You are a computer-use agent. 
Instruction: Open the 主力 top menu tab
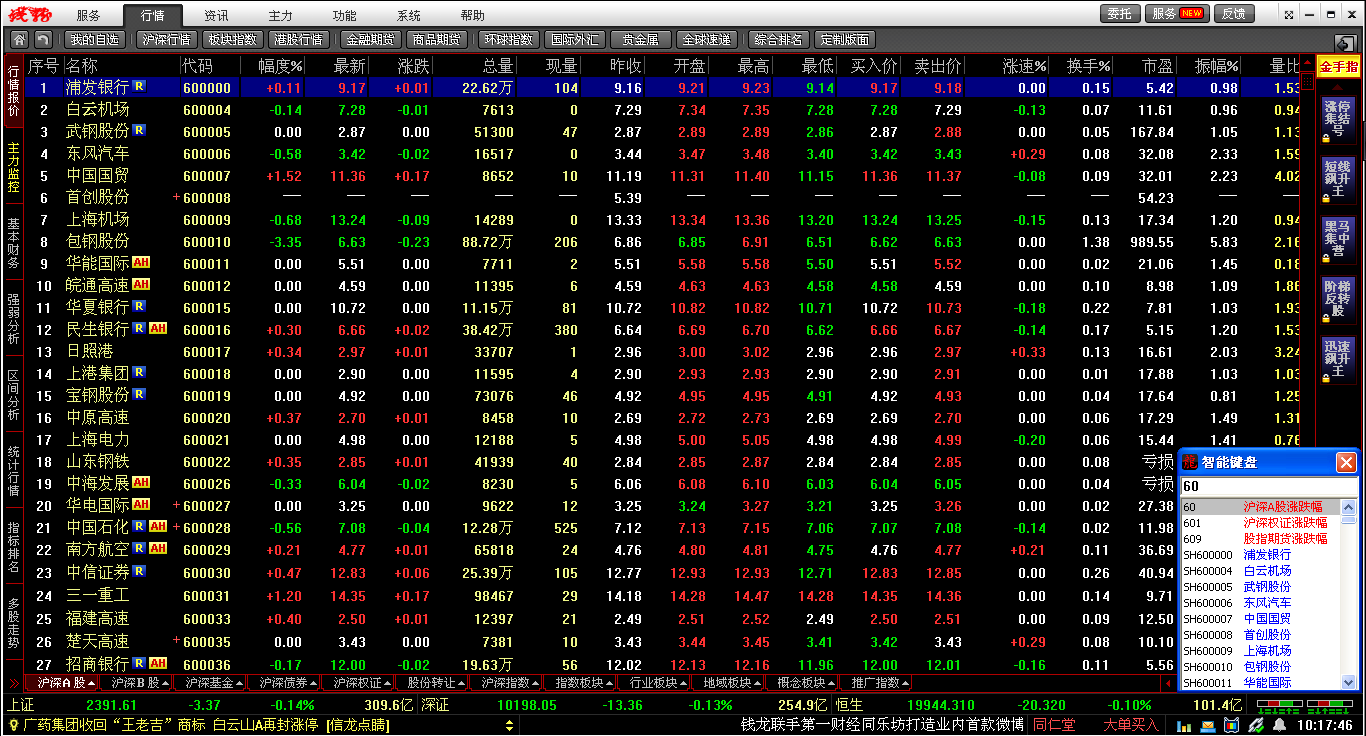(281, 15)
